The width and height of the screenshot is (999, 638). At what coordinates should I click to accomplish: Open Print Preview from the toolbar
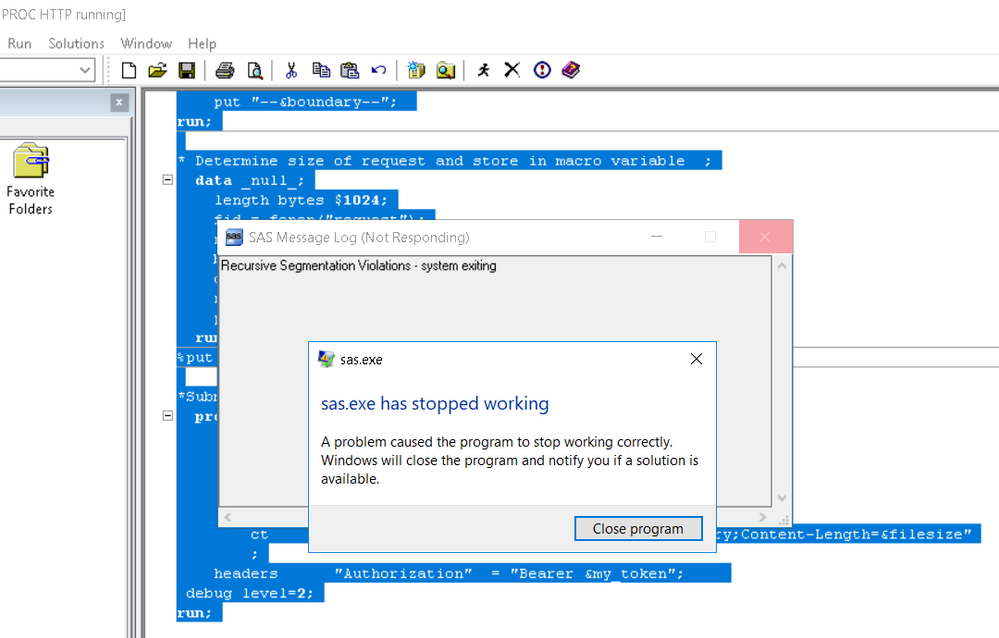pos(255,70)
